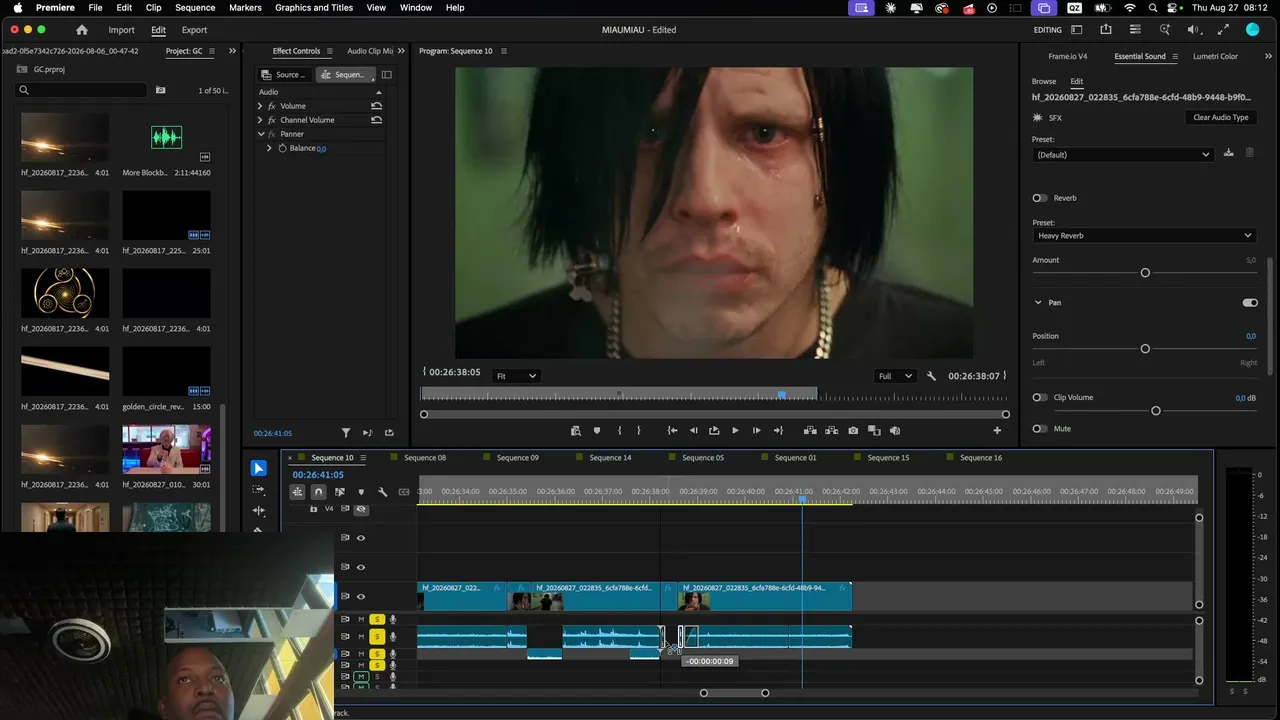This screenshot has width=1280, height=720.
Task: Click the captions track CC icon
Action: [x=404, y=492]
